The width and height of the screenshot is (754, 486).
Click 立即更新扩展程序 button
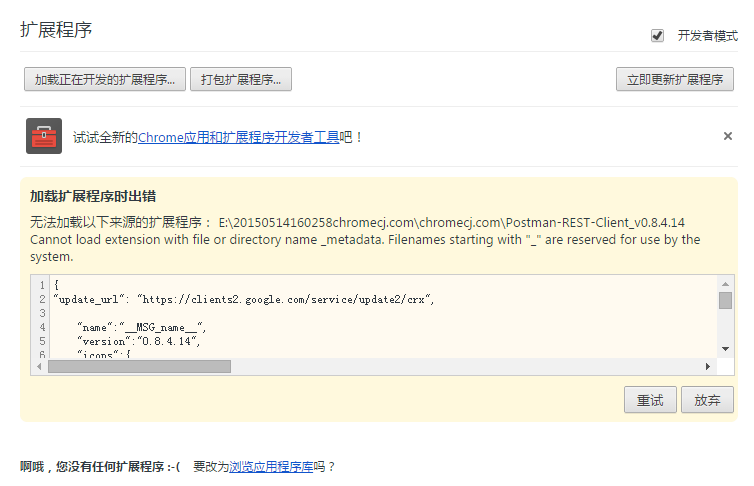(675, 79)
